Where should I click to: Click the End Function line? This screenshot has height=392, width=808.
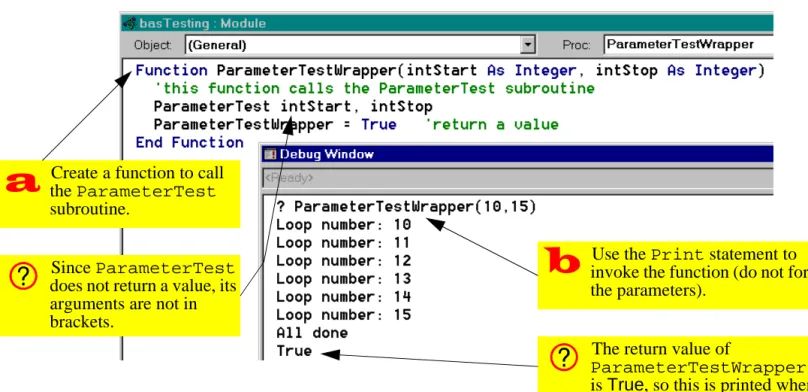(x=189, y=143)
